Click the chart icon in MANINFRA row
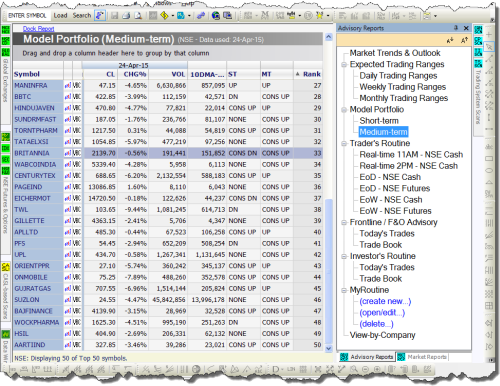 pos(68,85)
